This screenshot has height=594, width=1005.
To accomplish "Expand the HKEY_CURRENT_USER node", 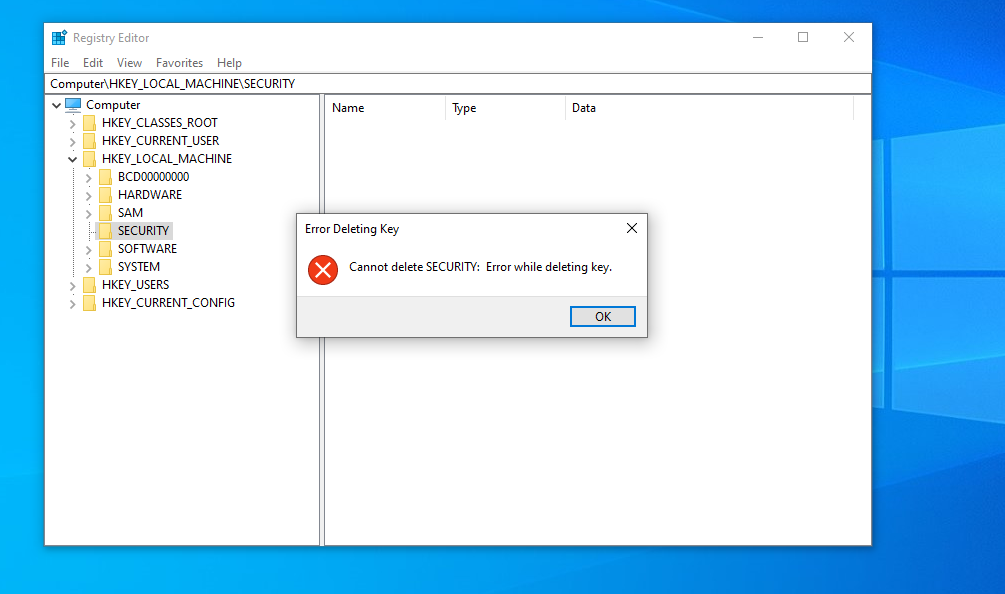I will [72, 140].
